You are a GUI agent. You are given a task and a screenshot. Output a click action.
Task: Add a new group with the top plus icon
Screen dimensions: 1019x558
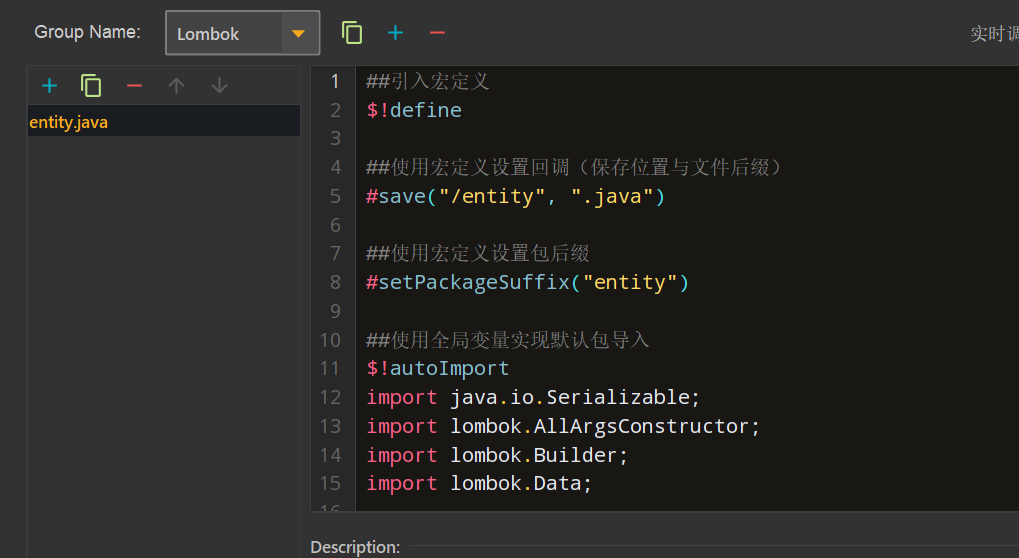[395, 32]
